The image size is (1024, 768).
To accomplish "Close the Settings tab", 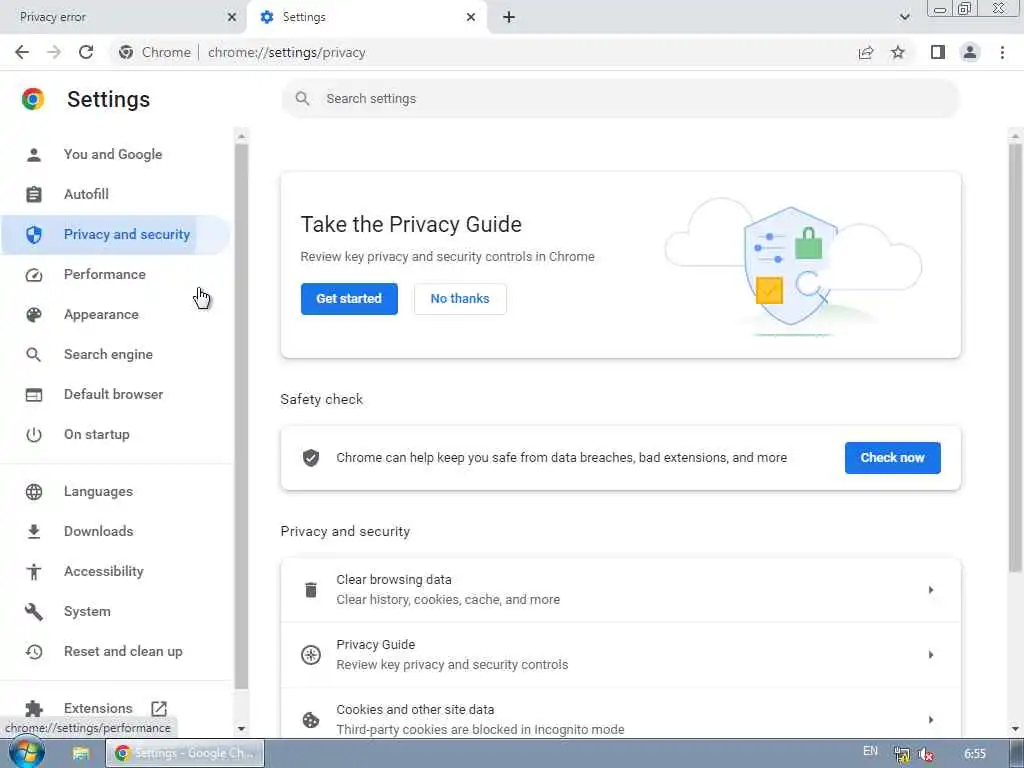I will (x=471, y=17).
